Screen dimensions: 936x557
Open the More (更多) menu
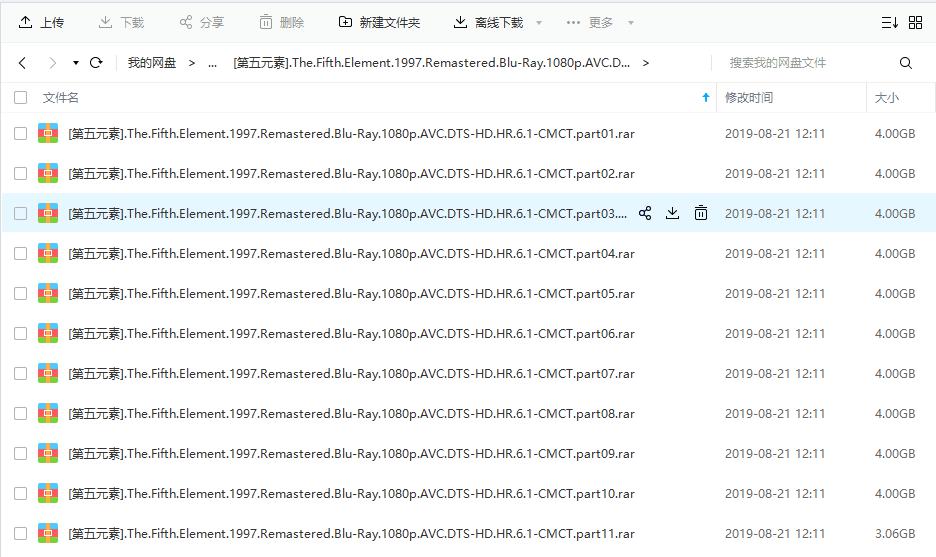tap(590, 23)
